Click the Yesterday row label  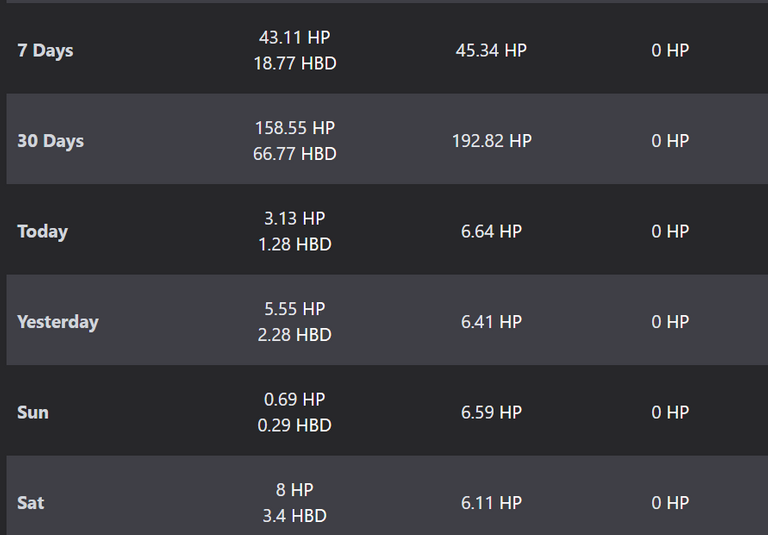[58, 322]
